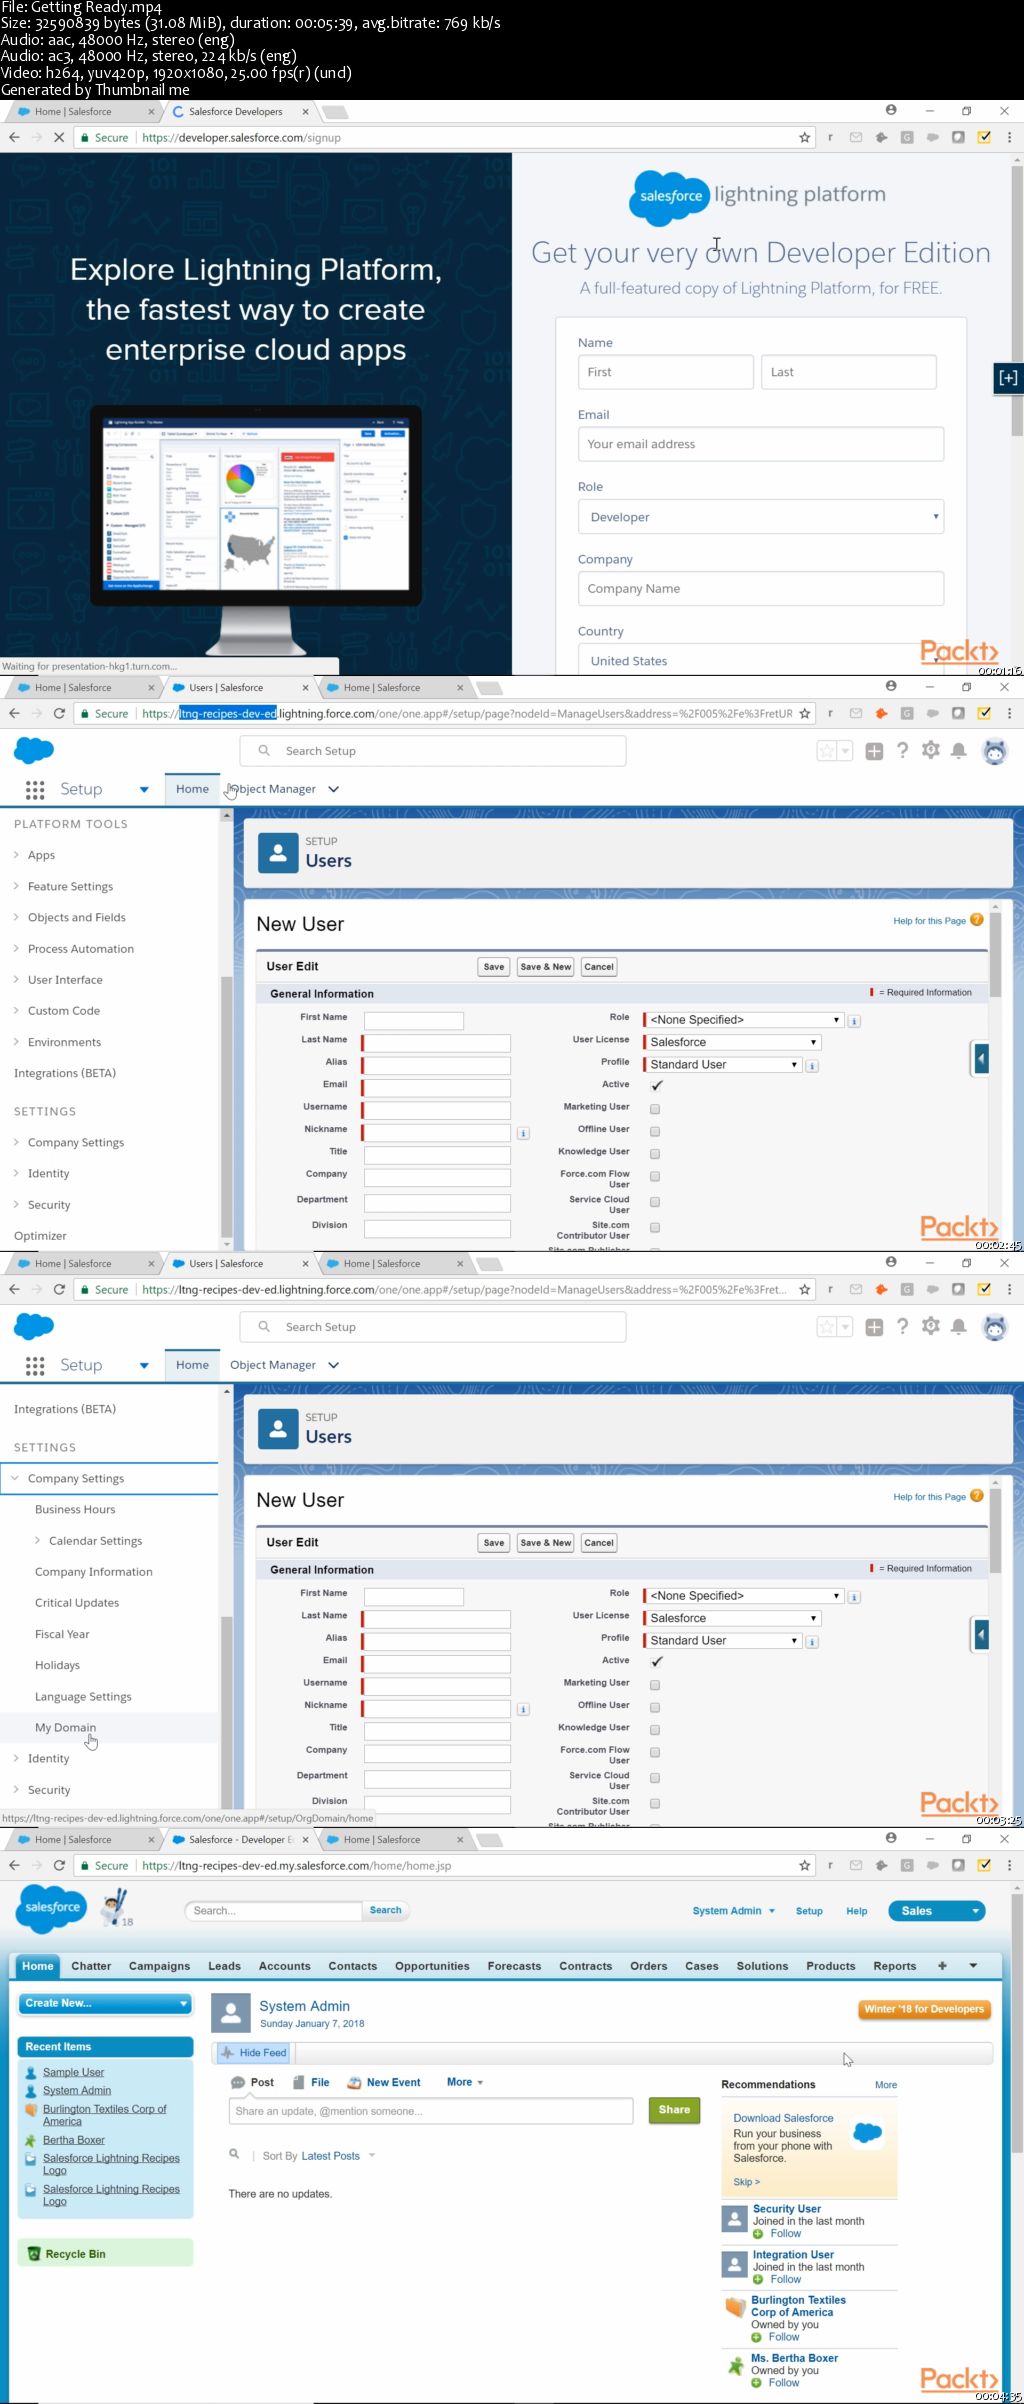Expand side panel arrow in Setup window showing My Domain

[x=981, y=1635]
